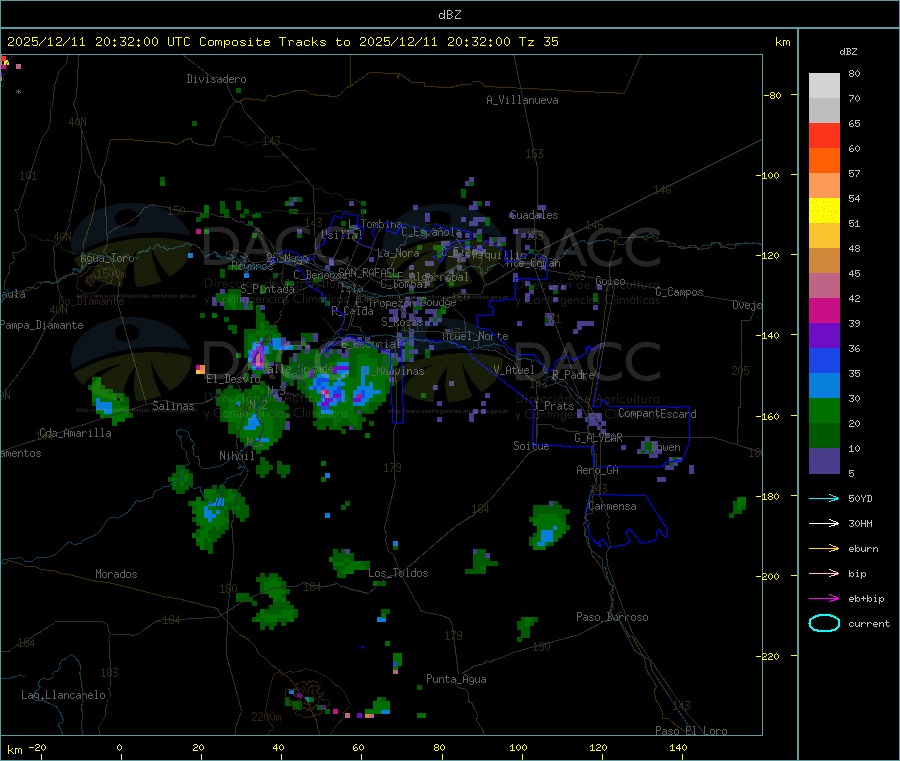Click the 'Carmensa' map label
This screenshot has width=900, height=761.
click(612, 506)
